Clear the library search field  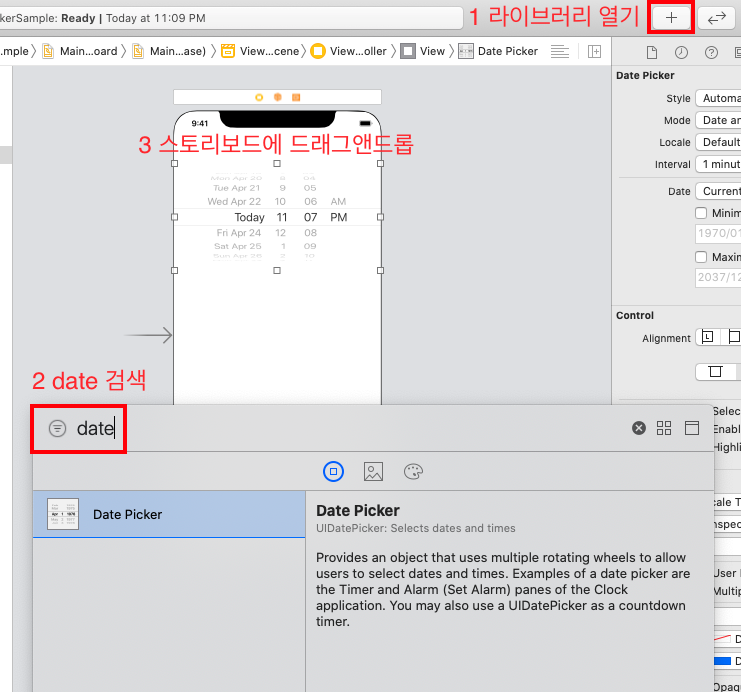click(638, 428)
